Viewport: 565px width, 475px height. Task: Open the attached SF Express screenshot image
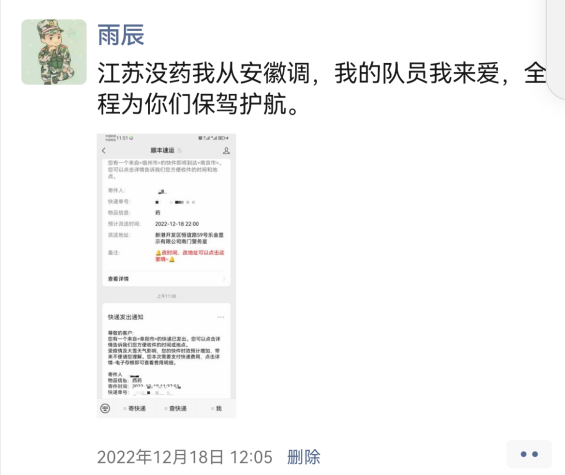(166, 276)
